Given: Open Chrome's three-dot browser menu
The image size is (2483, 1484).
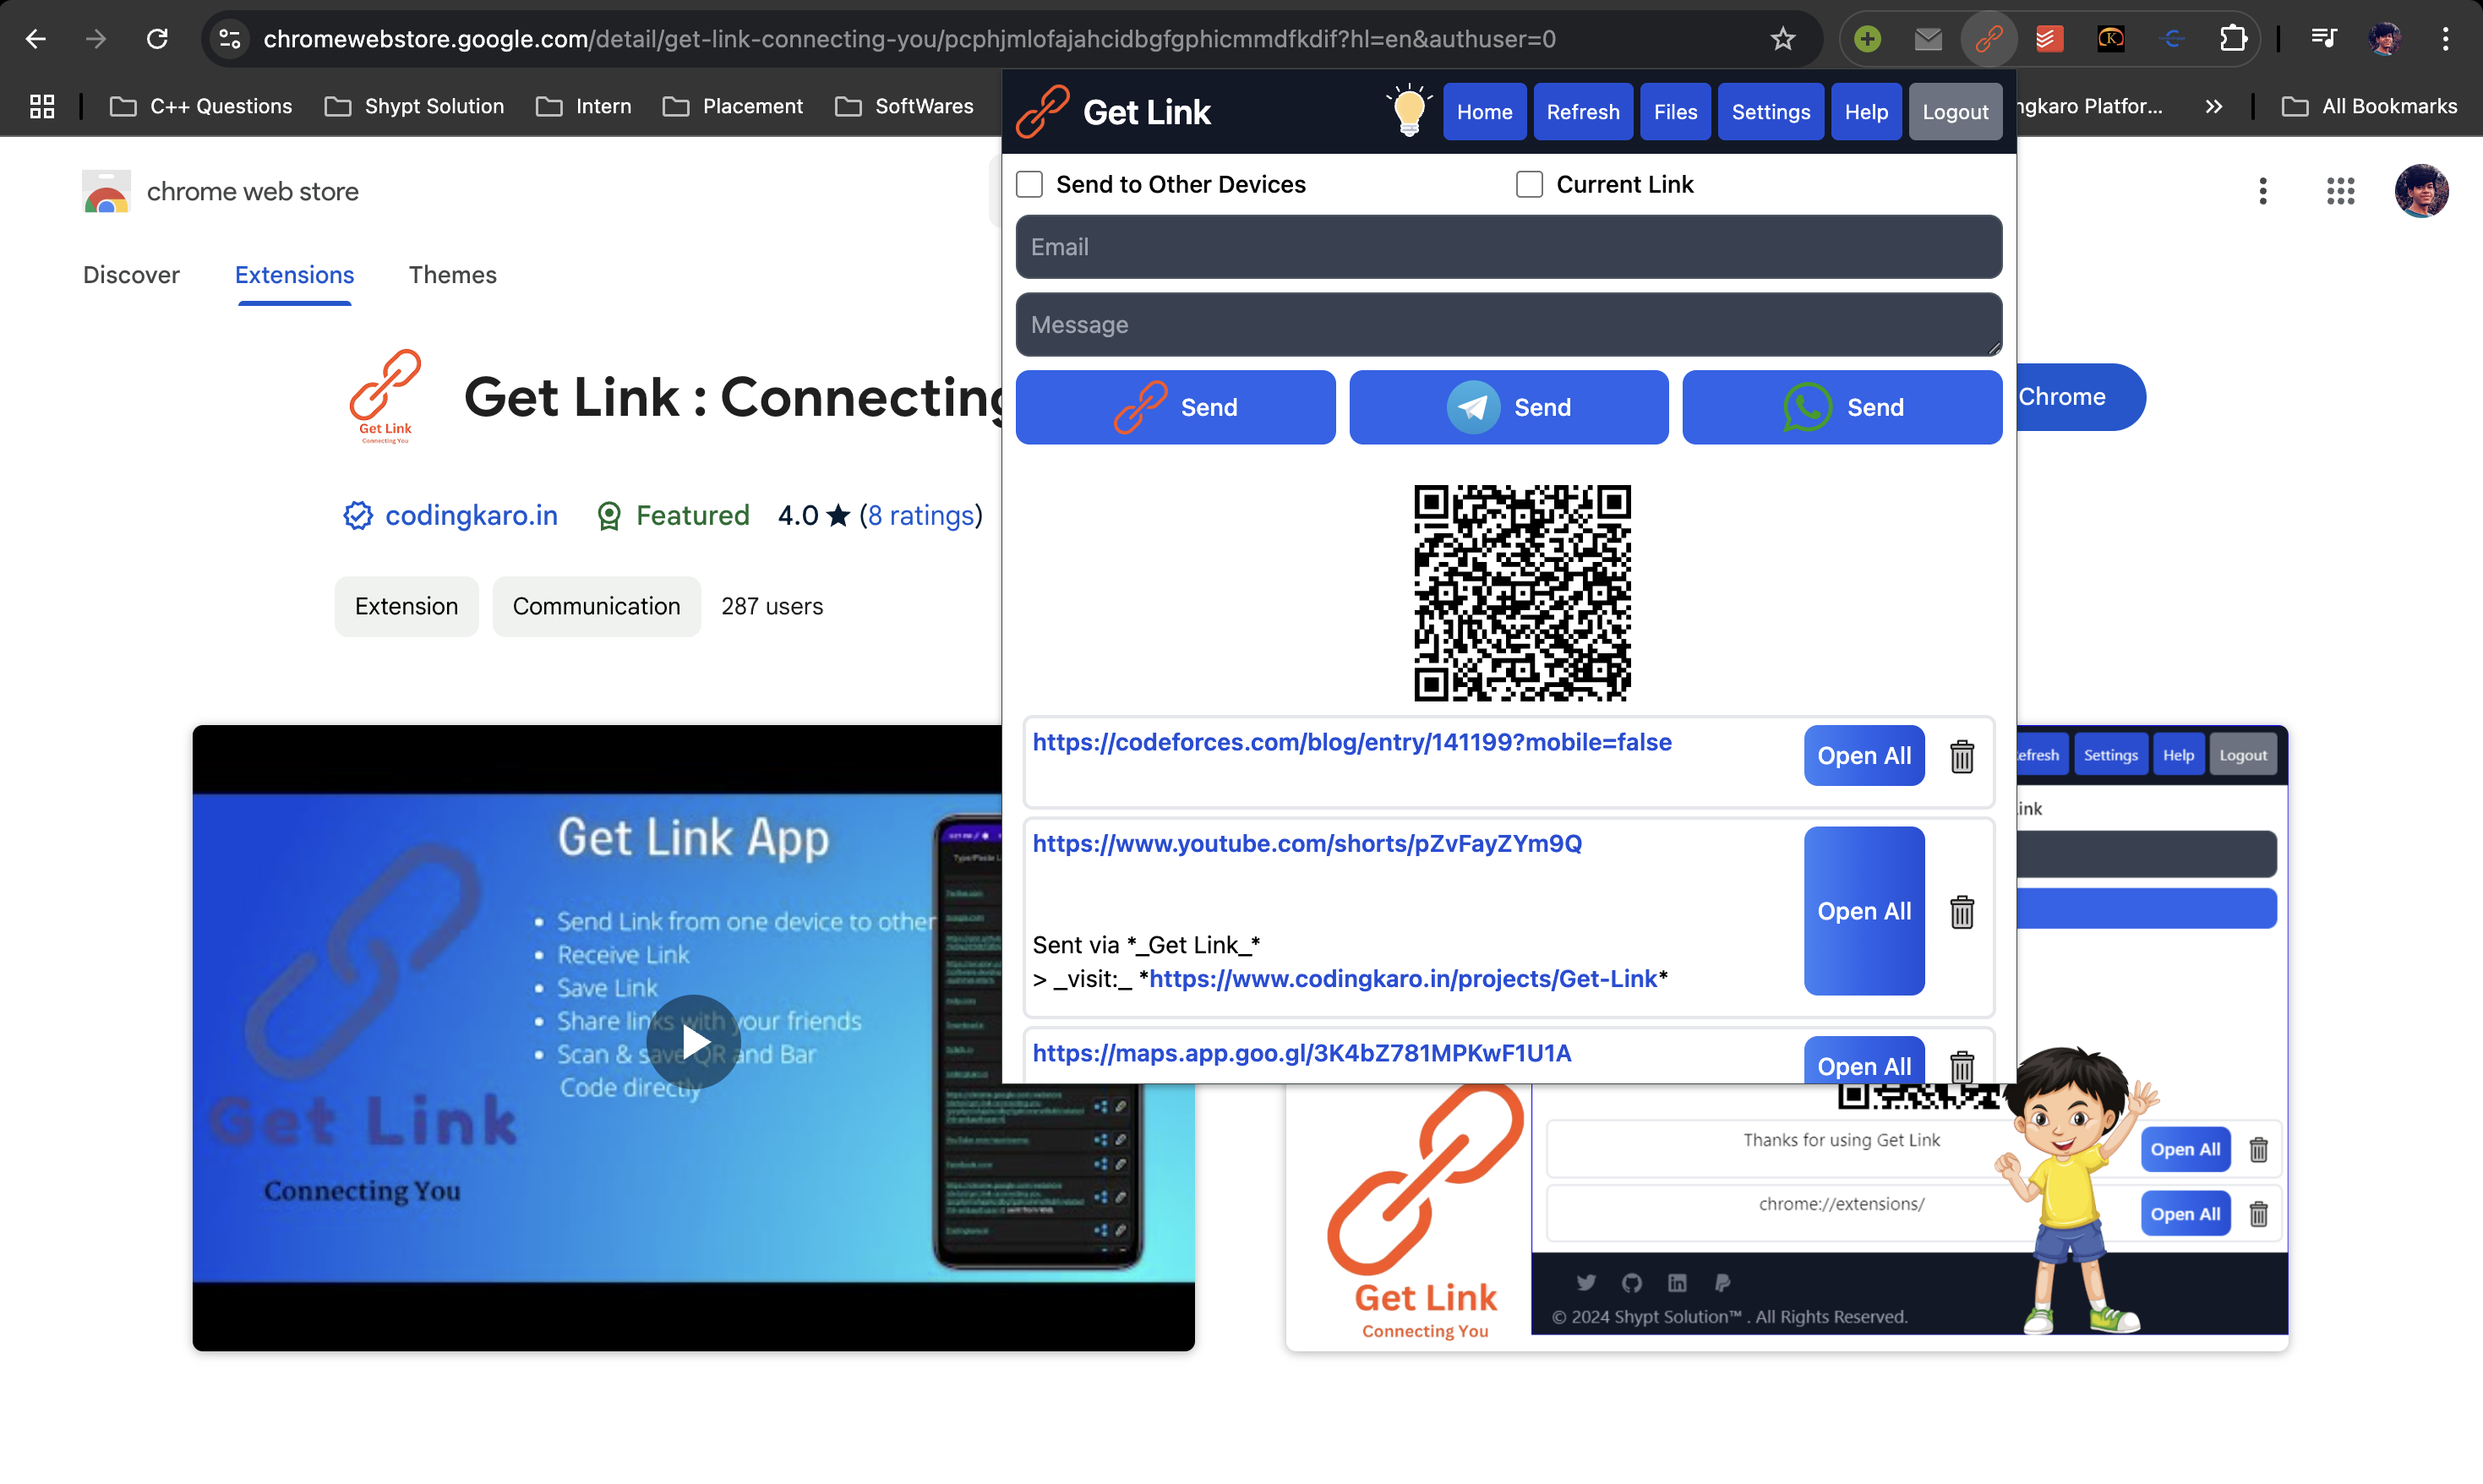Looking at the screenshot, I should click(2446, 39).
